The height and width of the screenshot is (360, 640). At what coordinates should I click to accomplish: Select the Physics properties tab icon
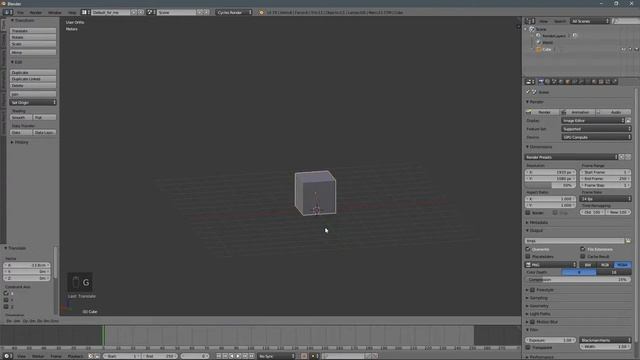tap(615, 82)
